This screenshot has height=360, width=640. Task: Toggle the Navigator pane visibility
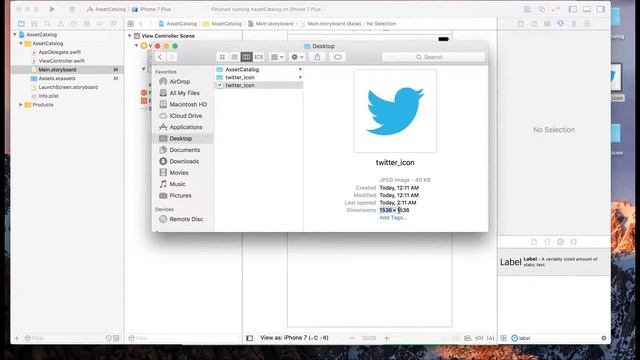tap(573, 9)
